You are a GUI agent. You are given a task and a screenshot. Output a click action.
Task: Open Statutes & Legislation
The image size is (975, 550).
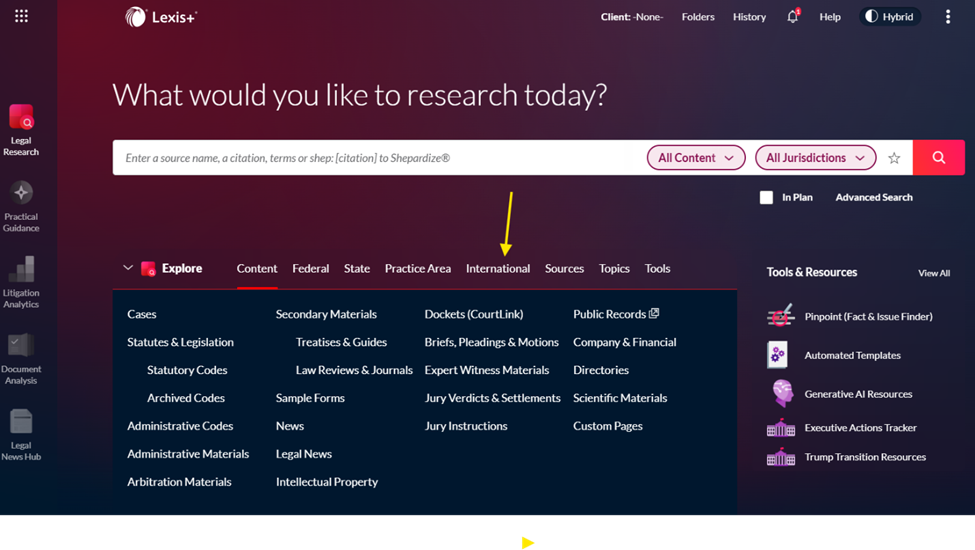[180, 342]
